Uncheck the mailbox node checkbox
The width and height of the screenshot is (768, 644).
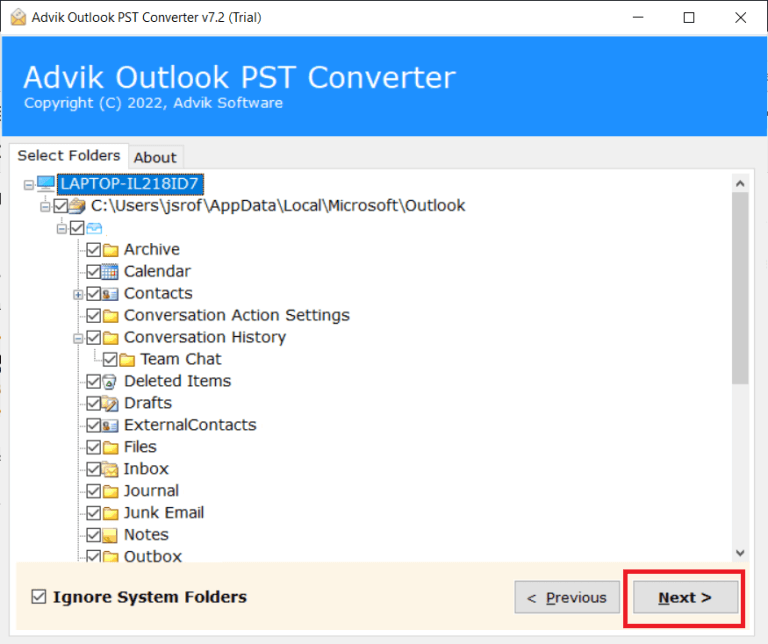[77, 228]
